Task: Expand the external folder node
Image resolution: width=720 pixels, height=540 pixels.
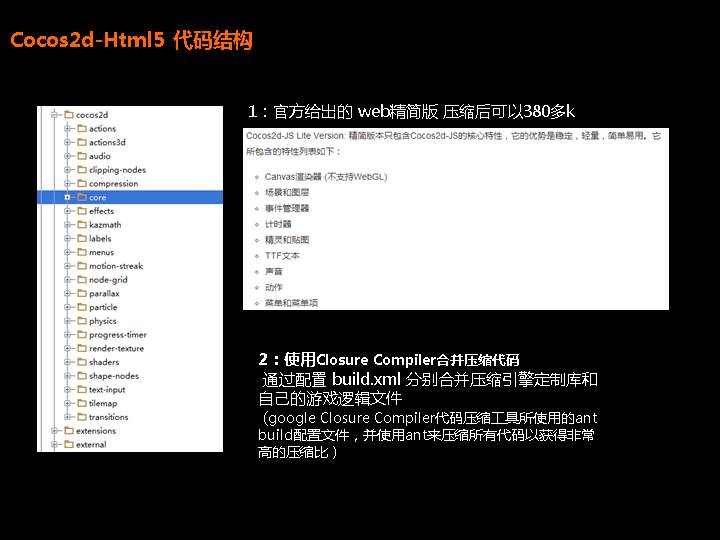Action: point(55,445)
